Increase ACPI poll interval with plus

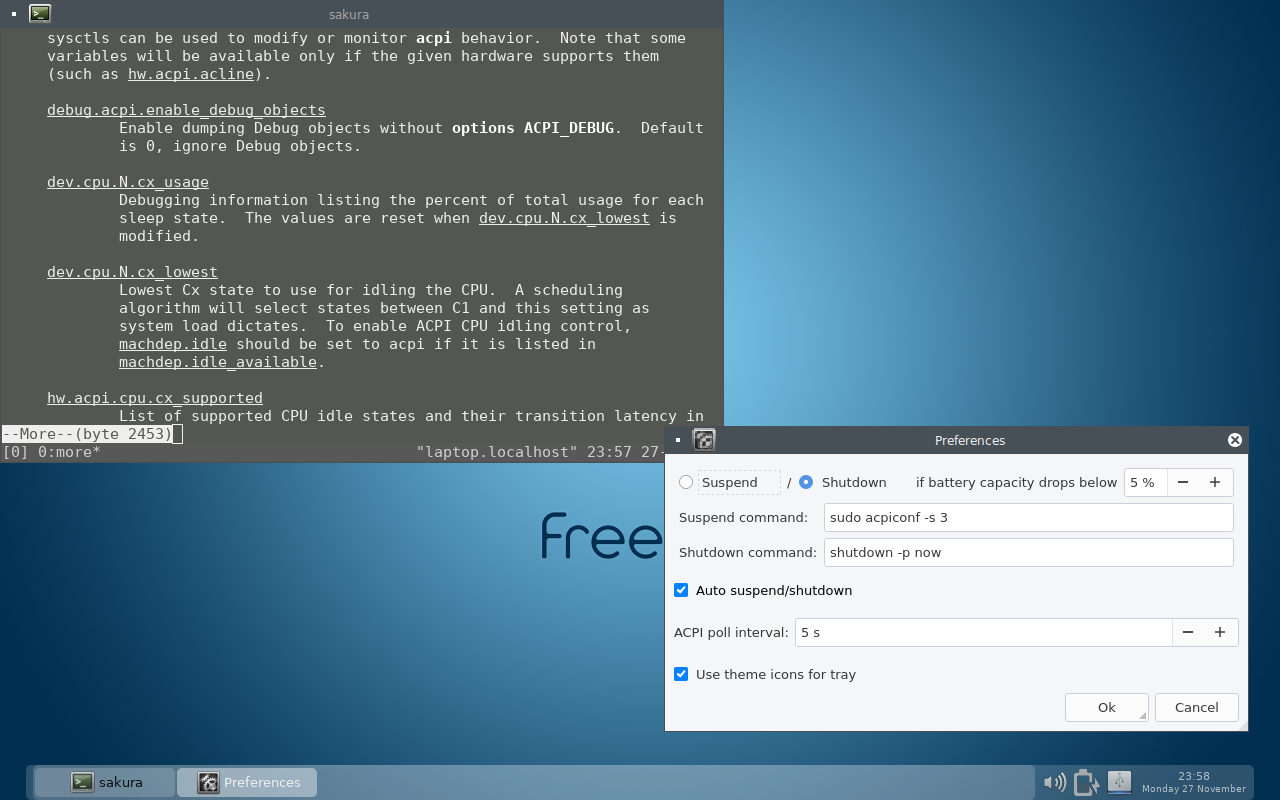tap(1220, 632)
